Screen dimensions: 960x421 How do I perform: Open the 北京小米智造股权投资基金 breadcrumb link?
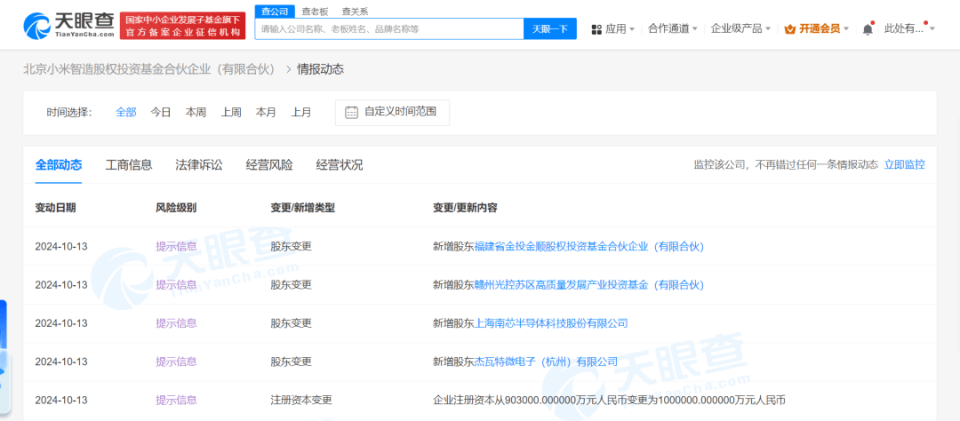click(150, 69)
